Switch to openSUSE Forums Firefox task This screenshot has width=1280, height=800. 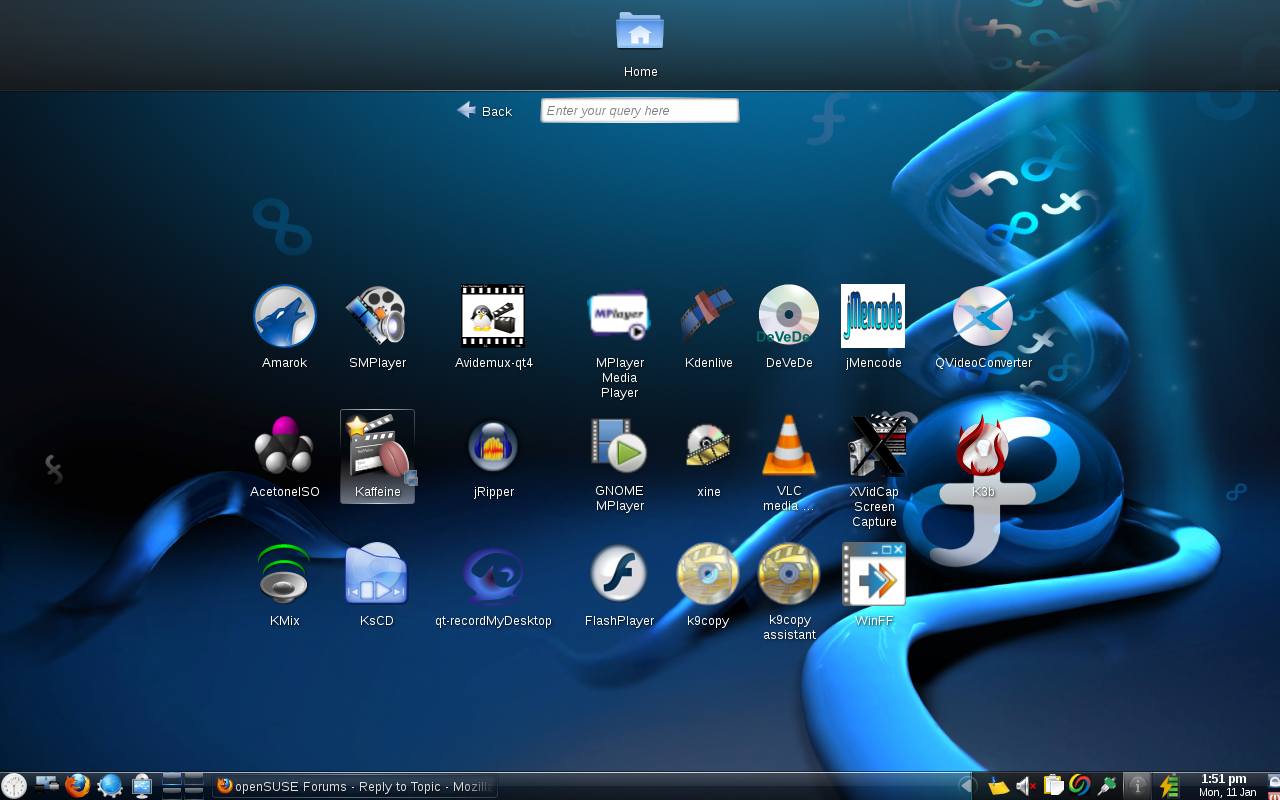tap(355, 787)
